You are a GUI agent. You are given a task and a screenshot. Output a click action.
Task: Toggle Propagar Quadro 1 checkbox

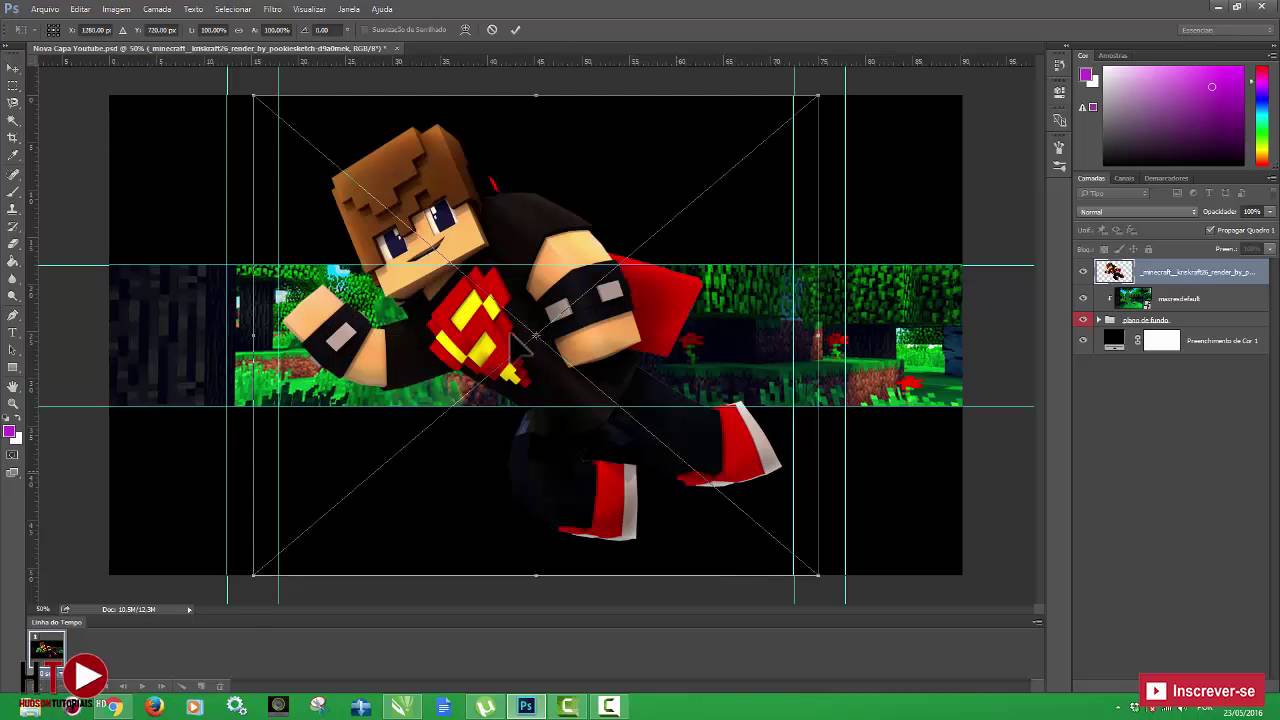point(1211,230)
